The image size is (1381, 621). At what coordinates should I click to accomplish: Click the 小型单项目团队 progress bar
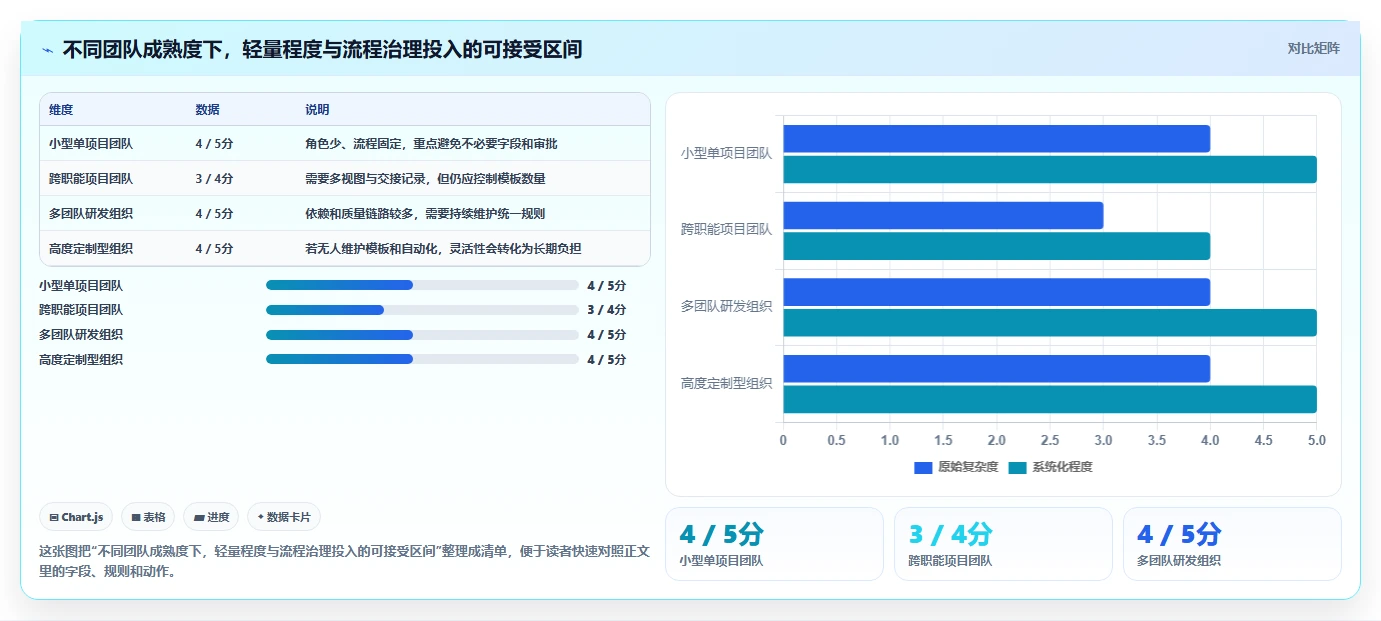[x=422, y=285]
